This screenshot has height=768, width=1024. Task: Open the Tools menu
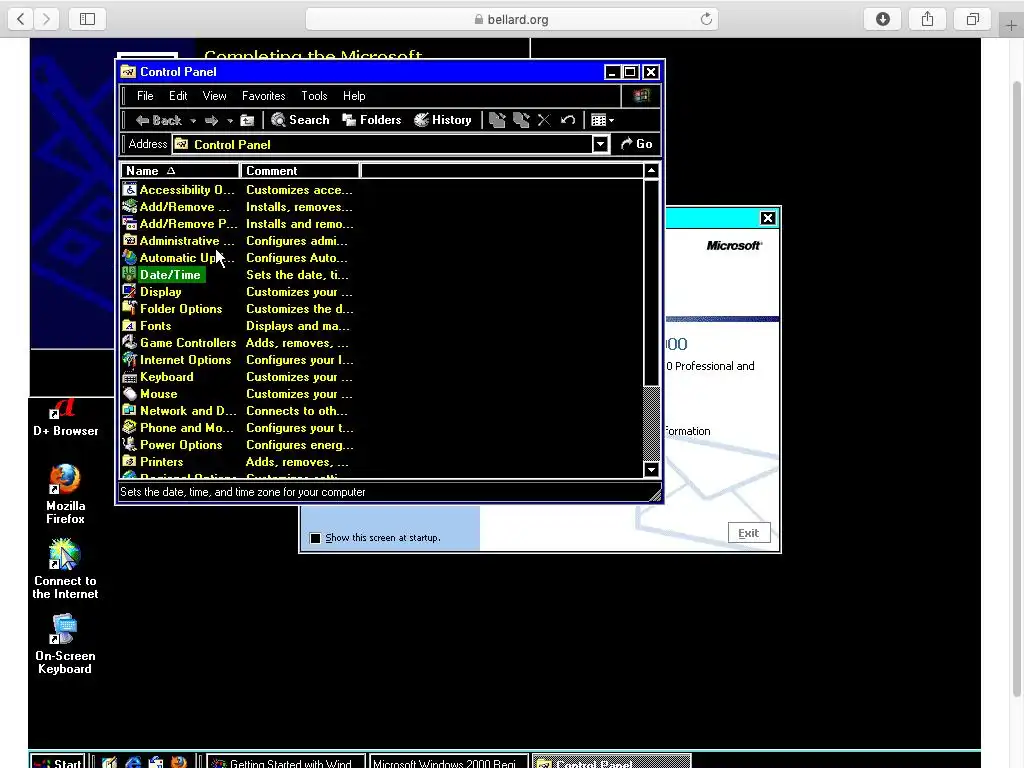pos(314,96)
